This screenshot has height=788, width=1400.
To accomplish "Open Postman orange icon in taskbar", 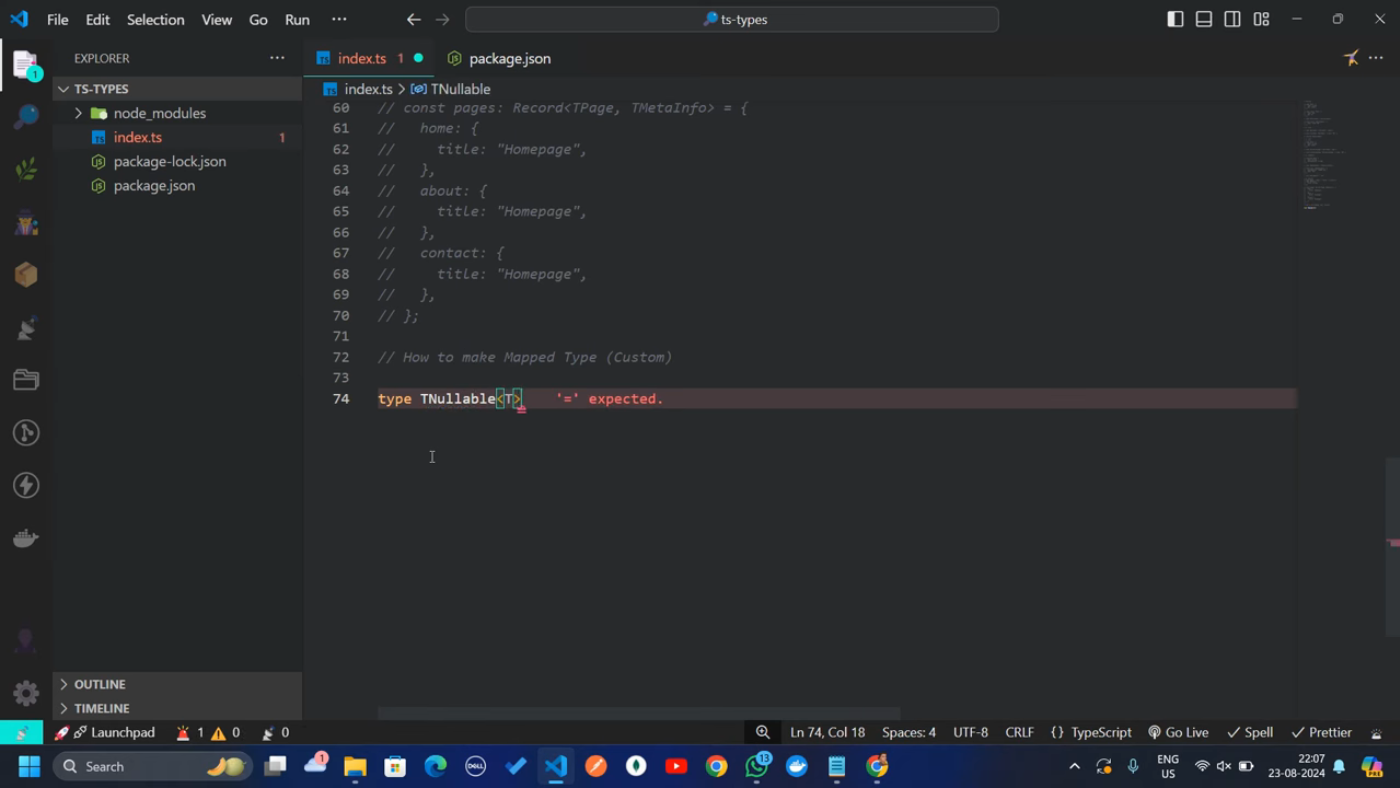I will [x=596, y=766].
